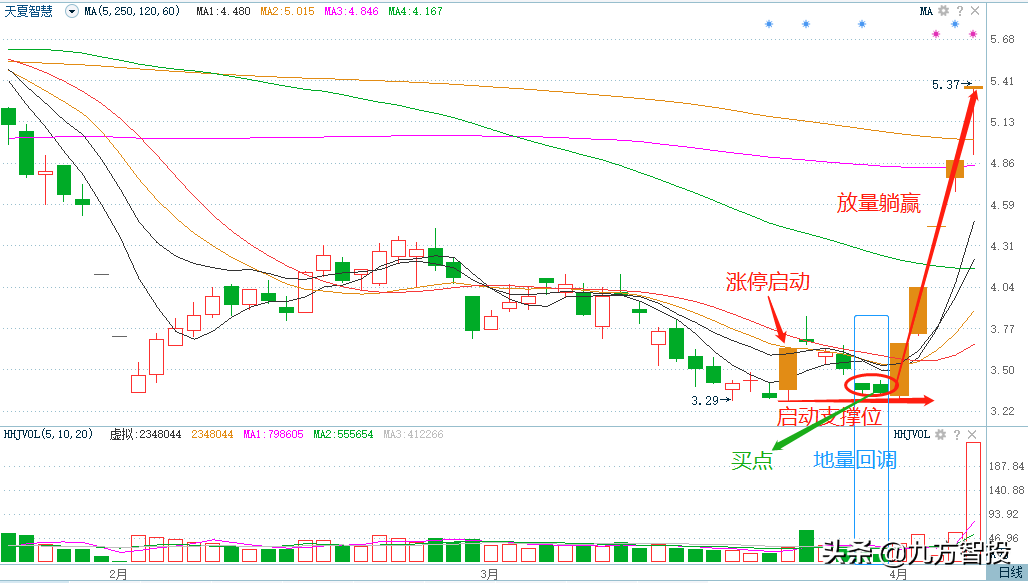
Task: Click the HHJVOL name next to its gear
Action: [912, 434]
